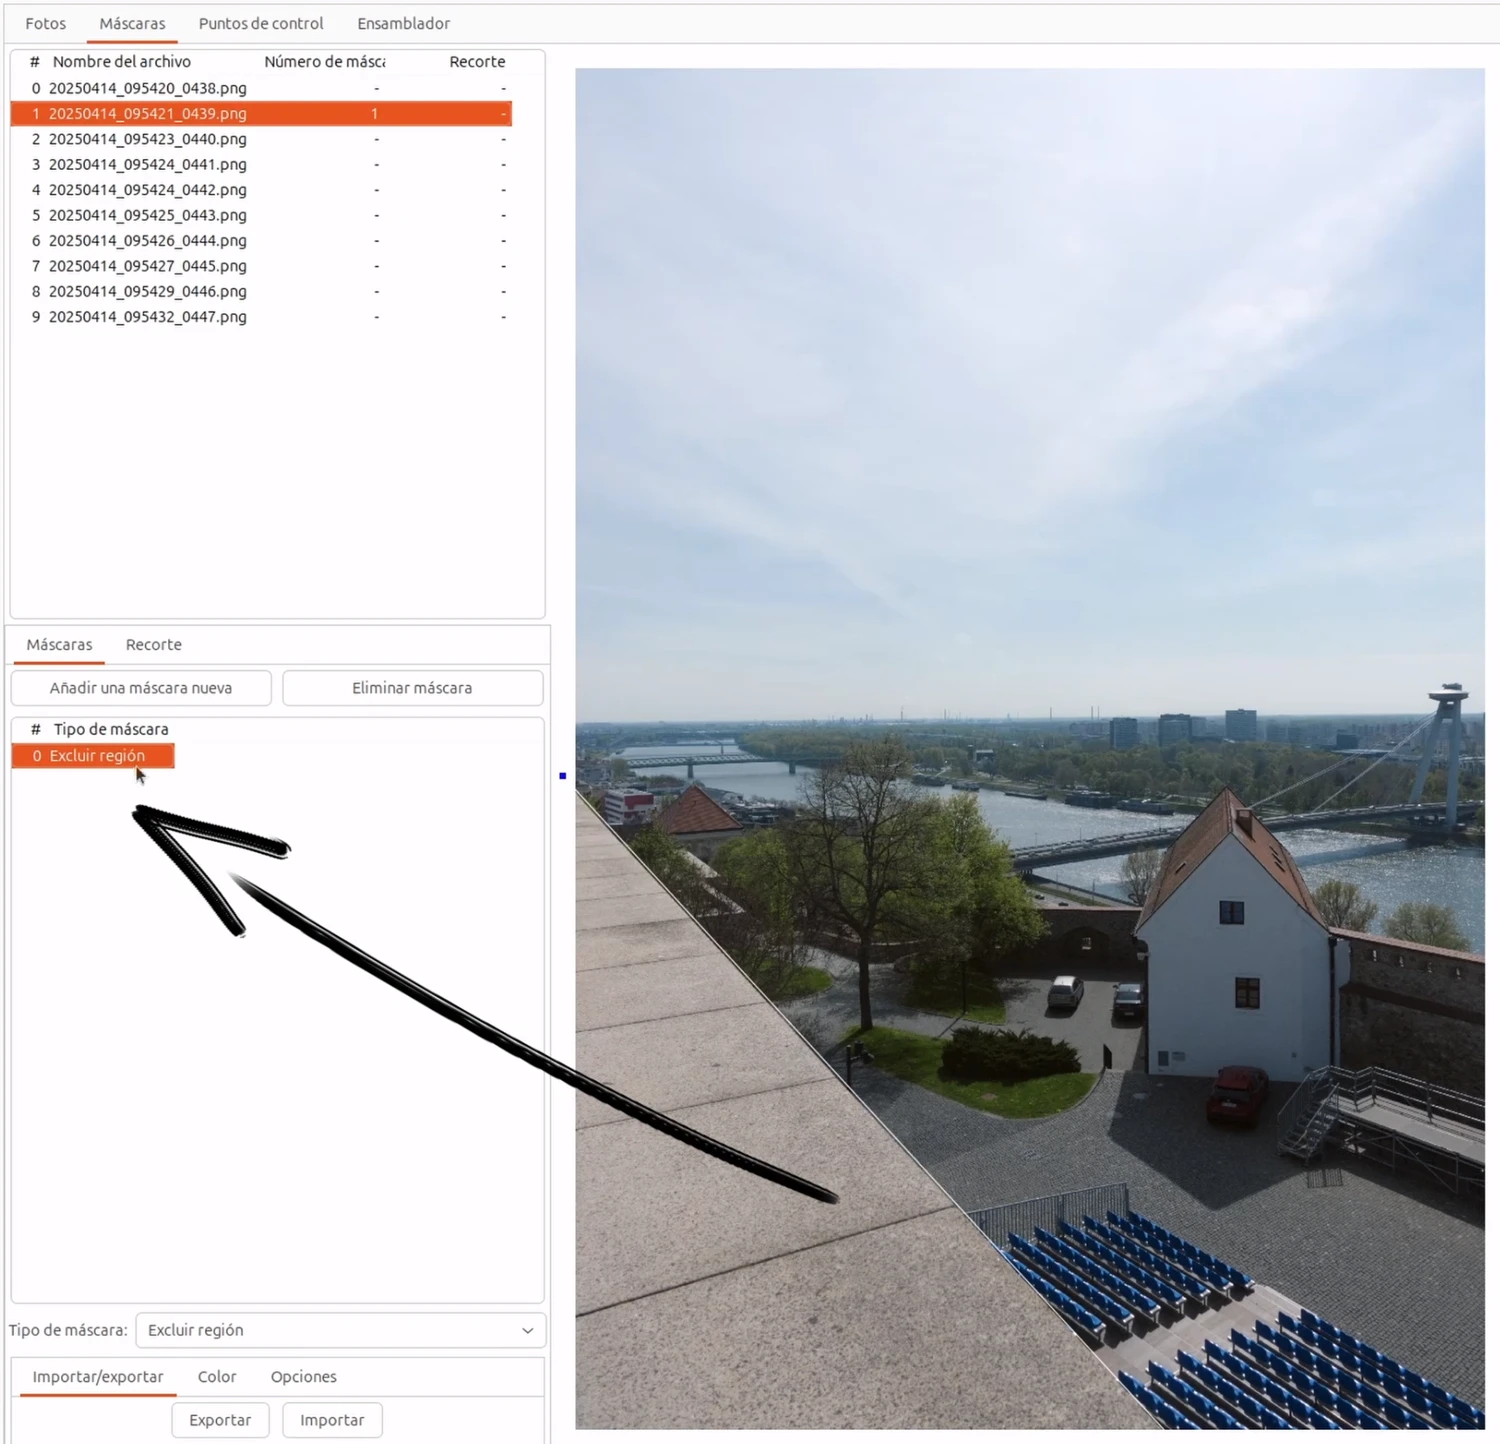Screen dimensions: 1500x1444
Task: Select file 20250414_095420_0438.png
Action: pos(147,88)
